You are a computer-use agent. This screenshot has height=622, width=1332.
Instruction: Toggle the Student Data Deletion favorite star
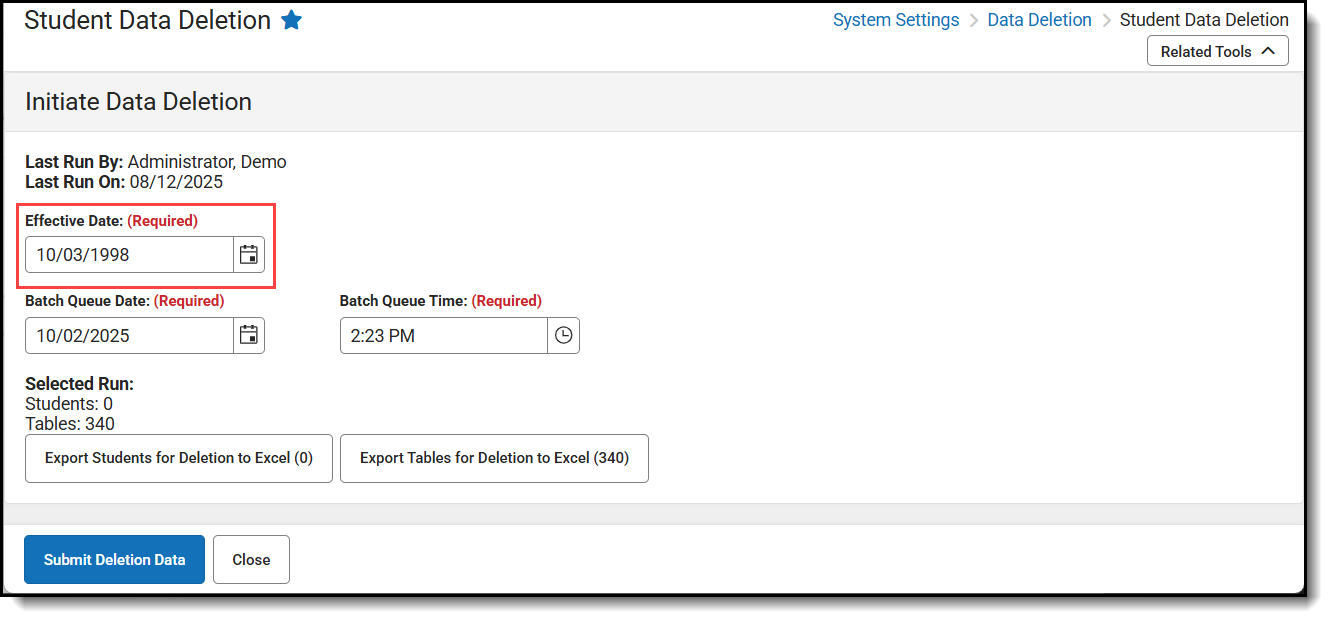[291, 19]
